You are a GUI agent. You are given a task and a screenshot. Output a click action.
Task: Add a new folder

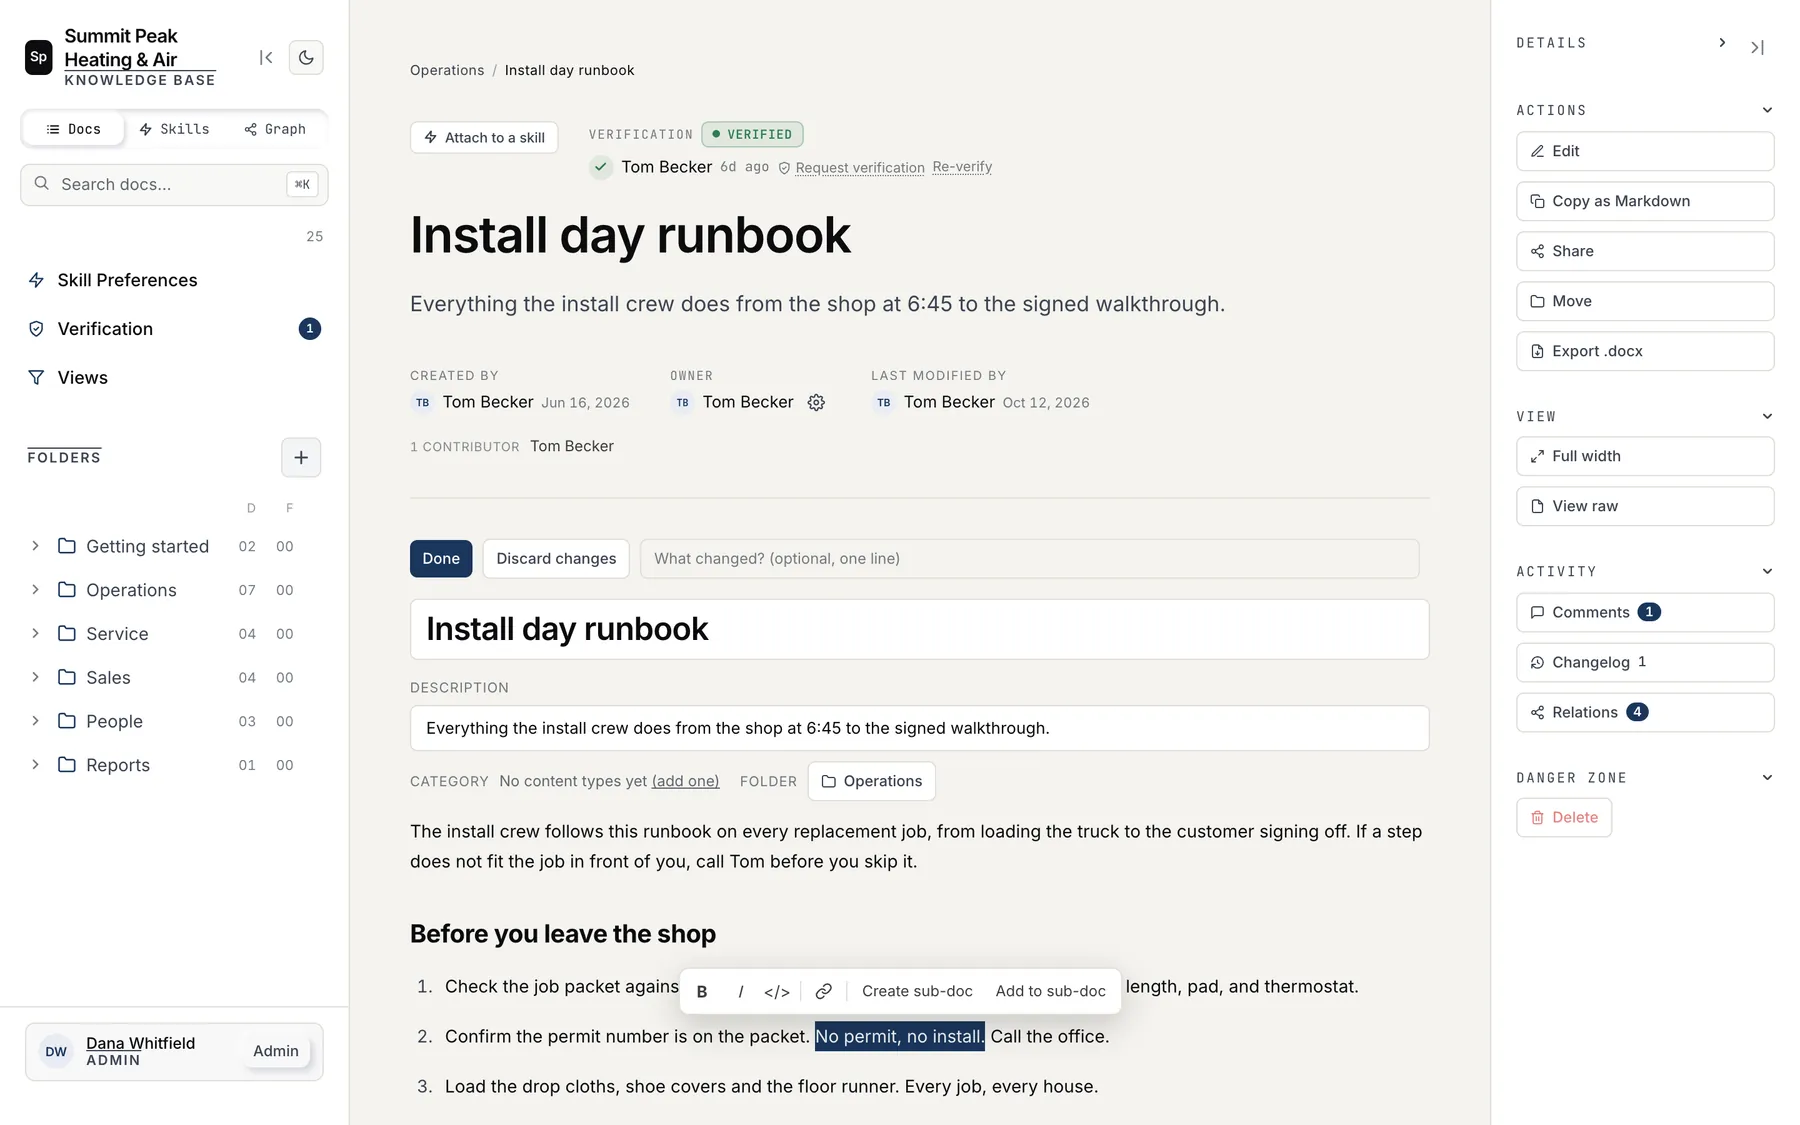click(301, 458)
